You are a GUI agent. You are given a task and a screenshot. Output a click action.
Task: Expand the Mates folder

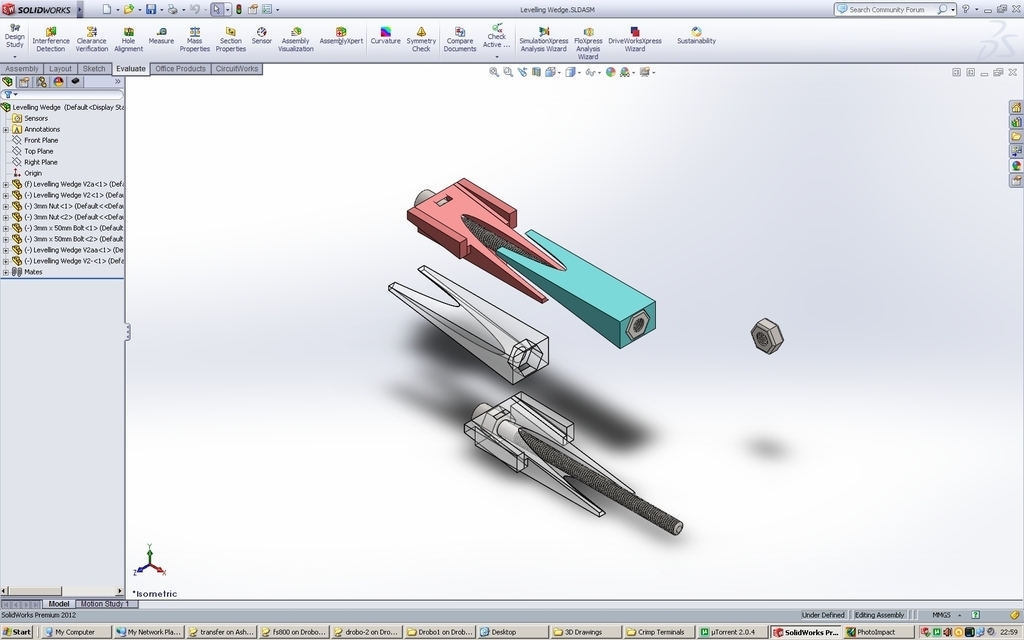pos(7,271)
